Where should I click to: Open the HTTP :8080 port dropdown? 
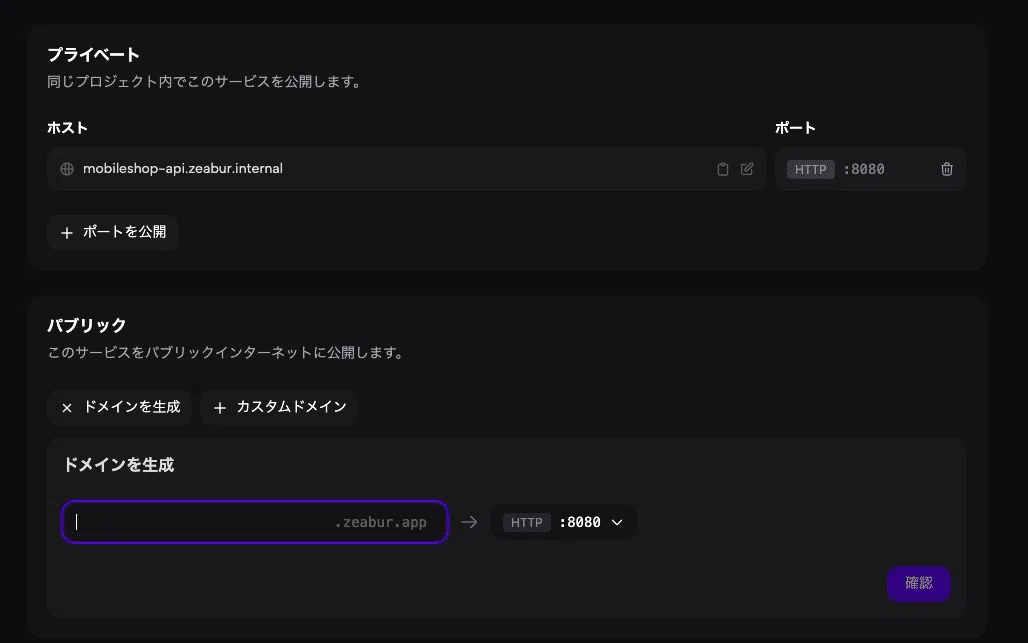564,522
